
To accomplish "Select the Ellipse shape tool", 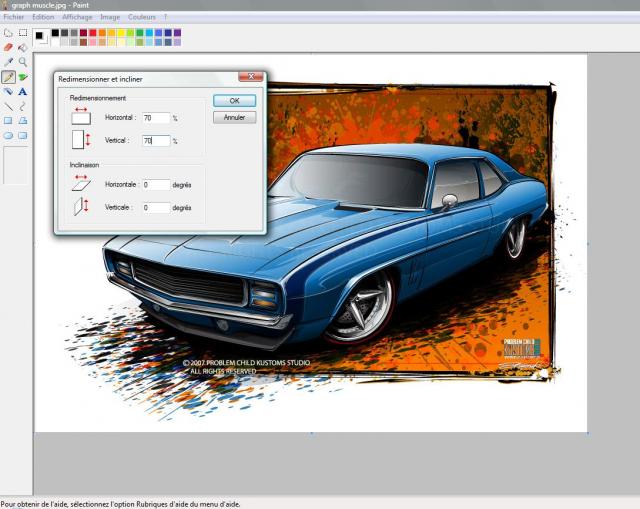I will [8, 136].
